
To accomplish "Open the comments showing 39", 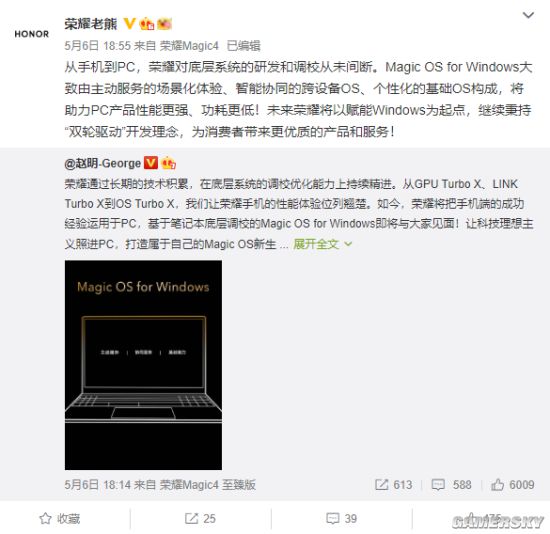I will coord(342,518).
